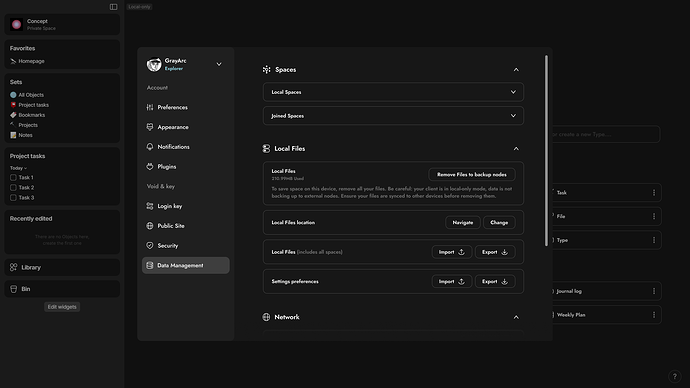The width and height of the screenshot is (690, 388).
Task: Click the Appearance icon in settings
Action: tap(150, 127)
